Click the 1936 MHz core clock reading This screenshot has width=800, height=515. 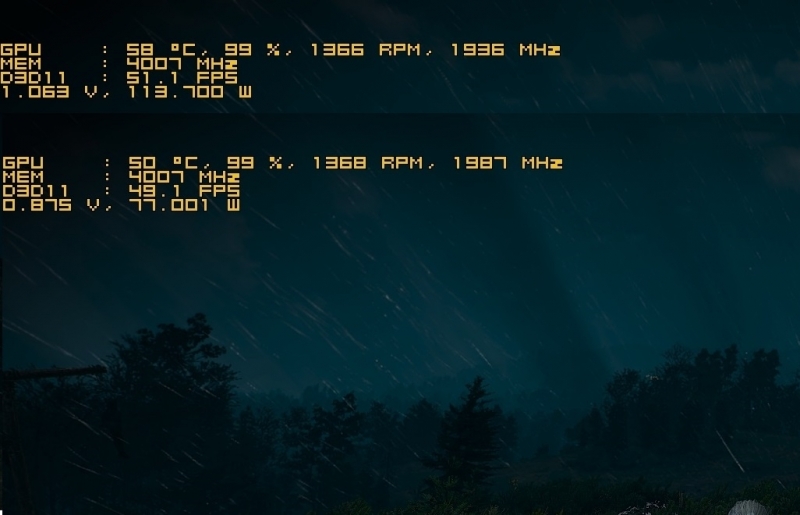click(505, 50)
